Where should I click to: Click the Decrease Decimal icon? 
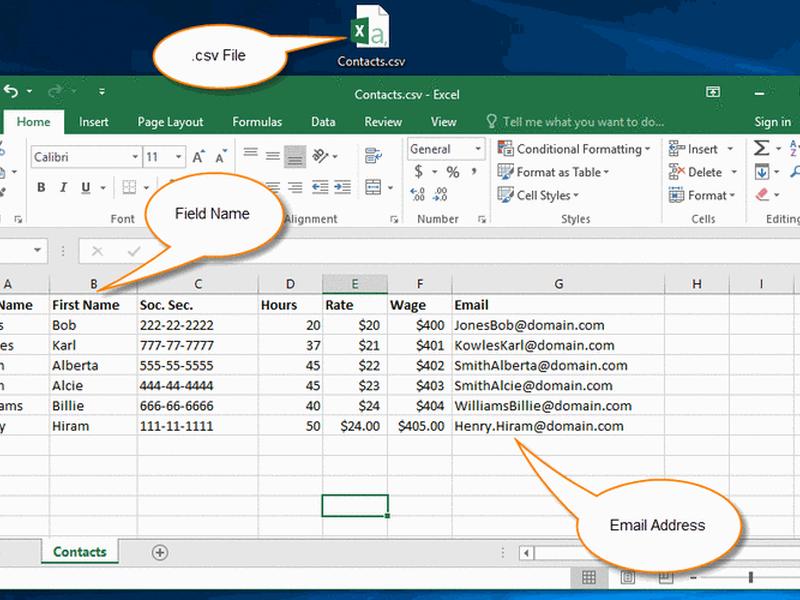coord(440,194)
